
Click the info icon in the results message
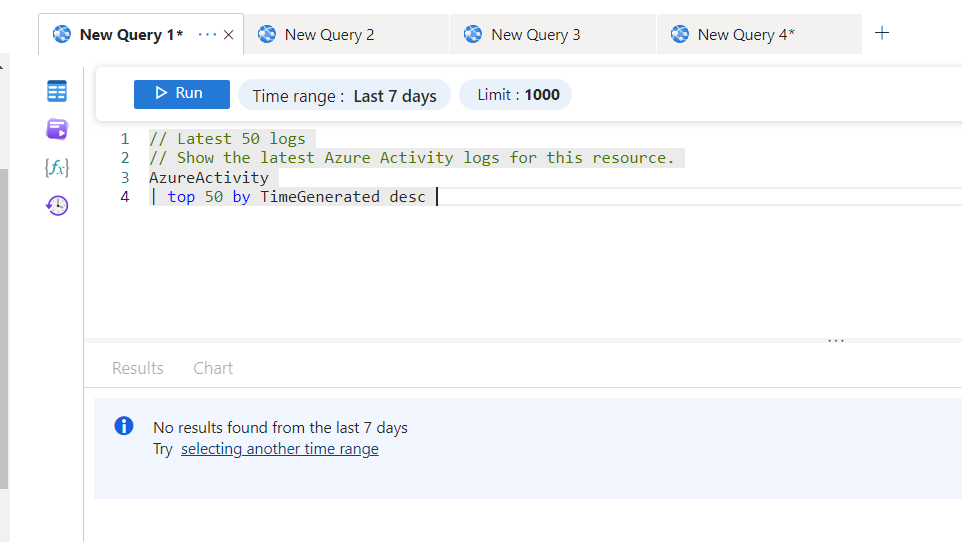click(124, 425)
